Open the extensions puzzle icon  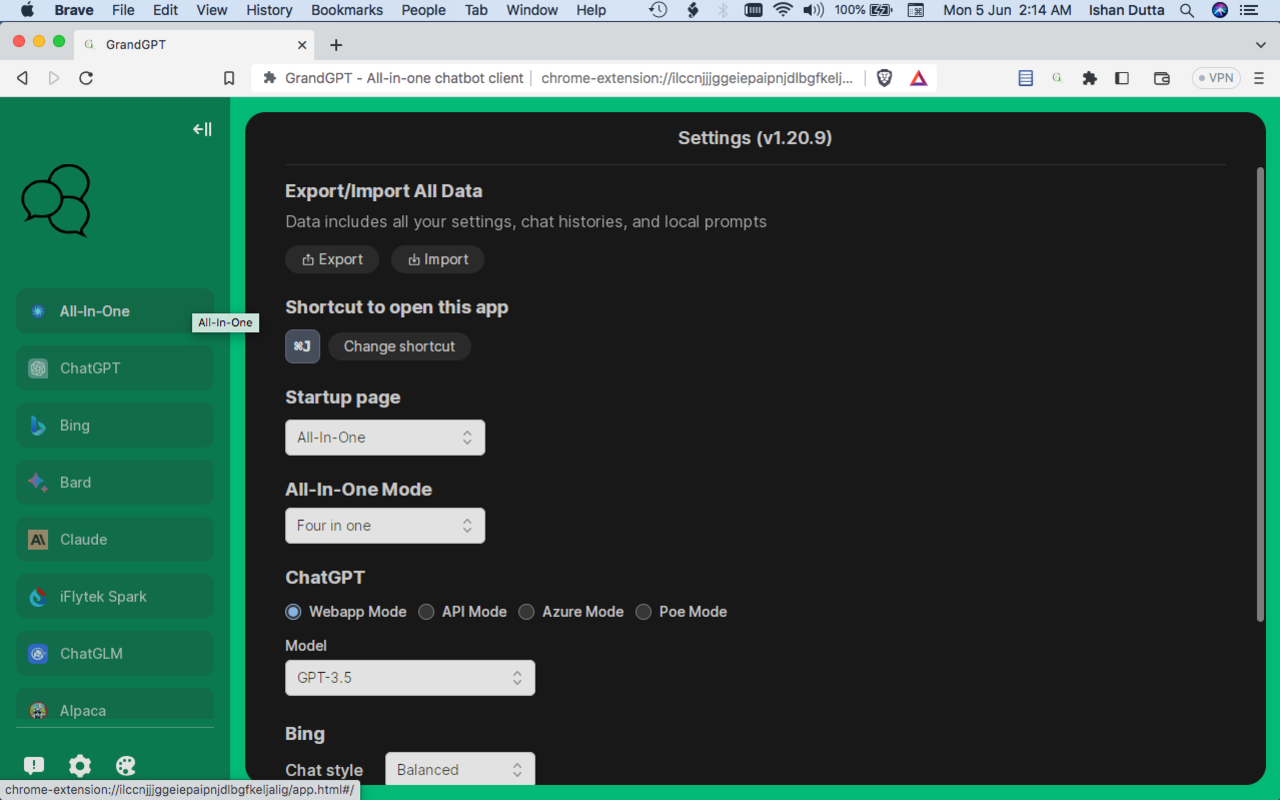[1090, 78]
